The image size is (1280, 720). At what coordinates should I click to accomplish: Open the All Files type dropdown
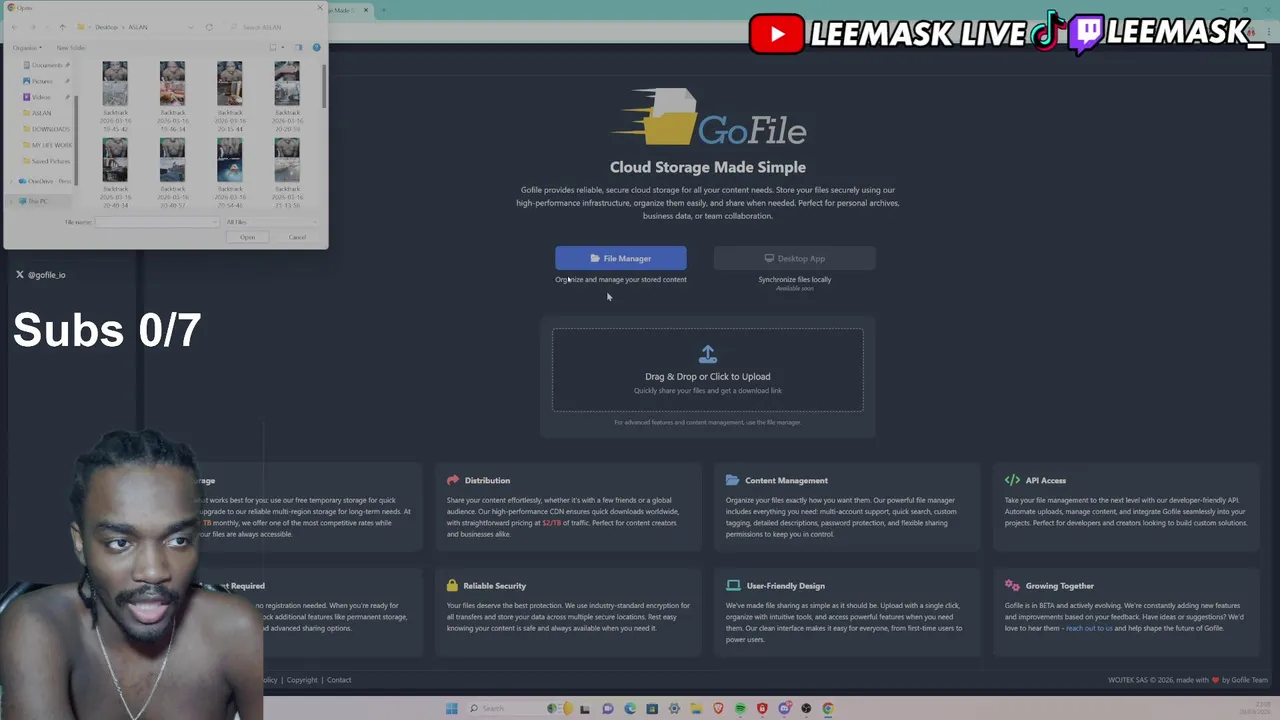[271, 222]
